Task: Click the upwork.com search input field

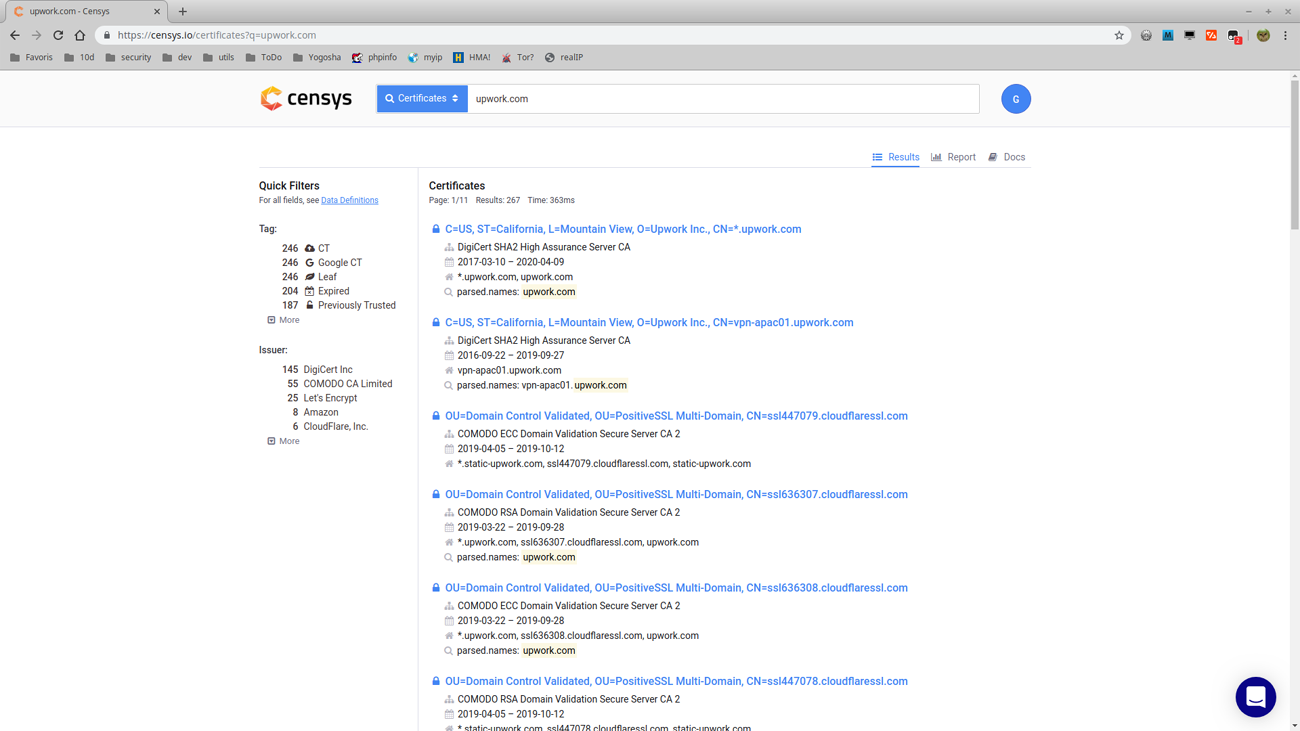Action: 723,99
